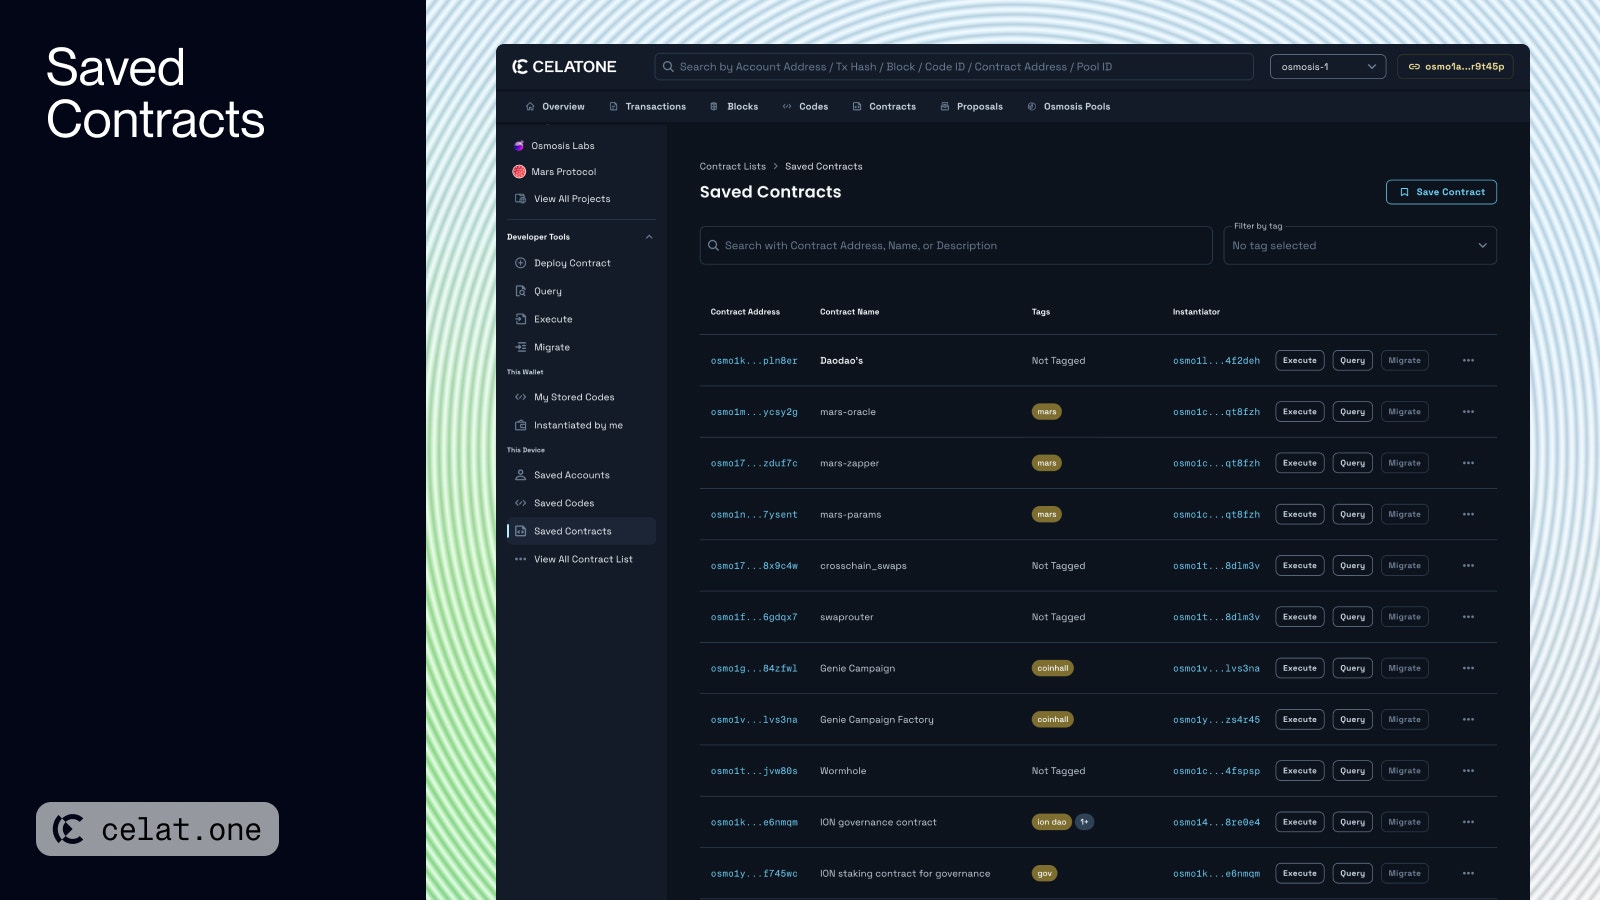Viewport: 1600px width, 900px height.
Task: Click Contract Lists breadcrumb link
Action: pos(733,166)
